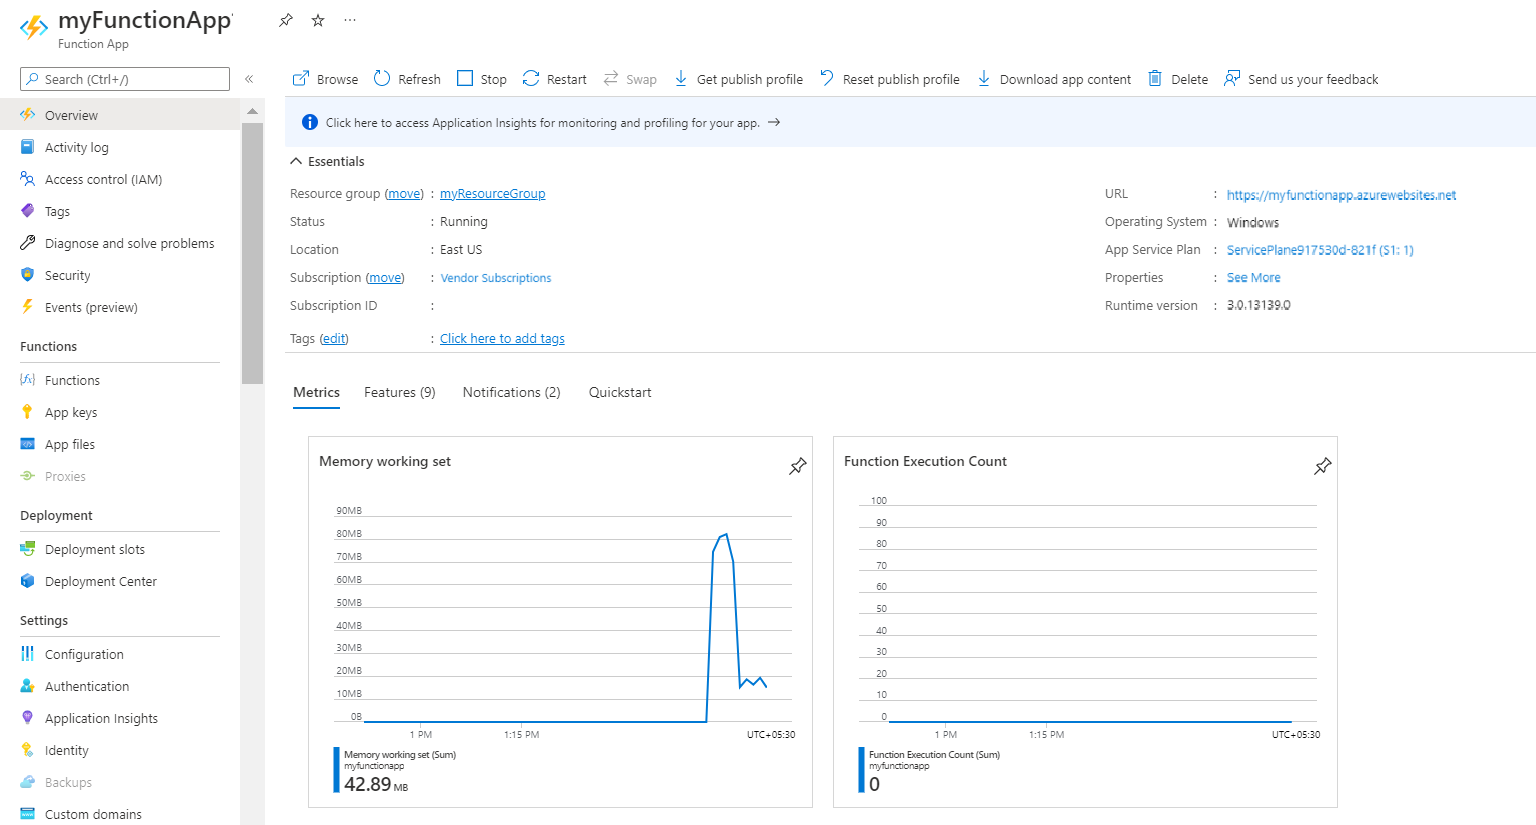The image size is (1536, 825).
Task: Collapse the Essentials section
Action: [x=296, y=161]
